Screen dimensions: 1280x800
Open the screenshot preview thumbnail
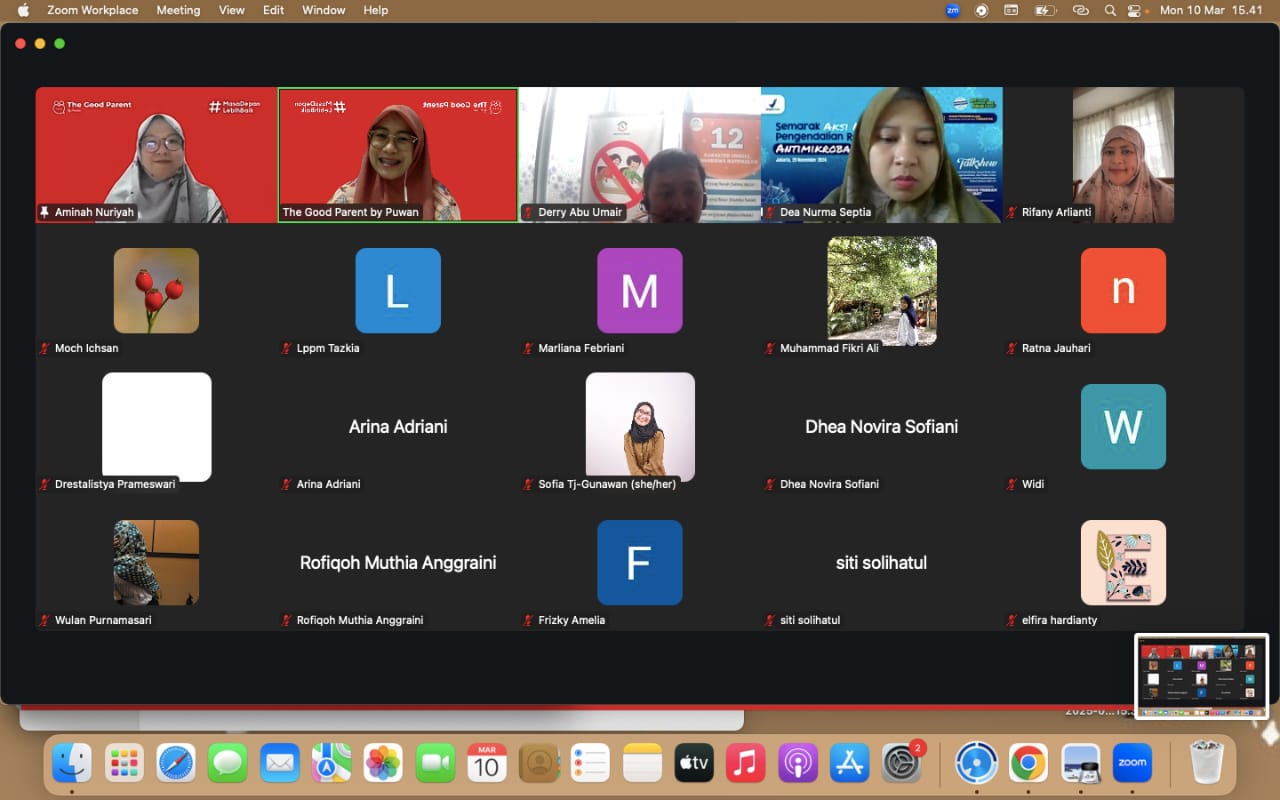[x=1202, y=676]
